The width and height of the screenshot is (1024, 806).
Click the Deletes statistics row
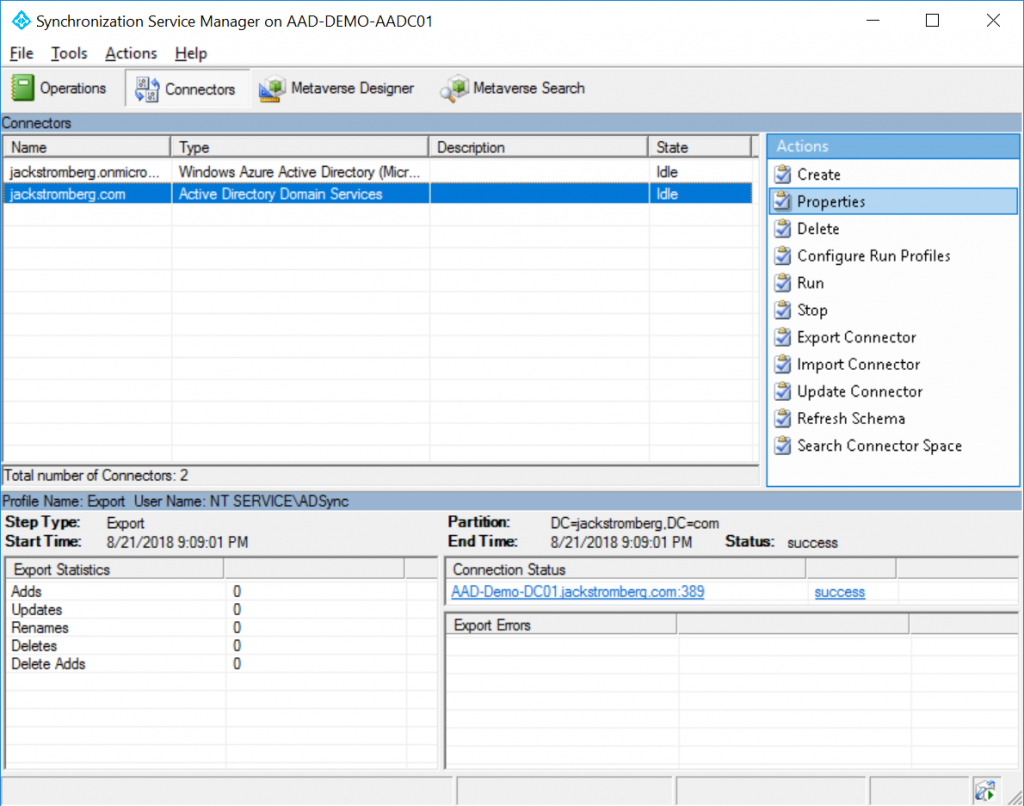[221, 646]
